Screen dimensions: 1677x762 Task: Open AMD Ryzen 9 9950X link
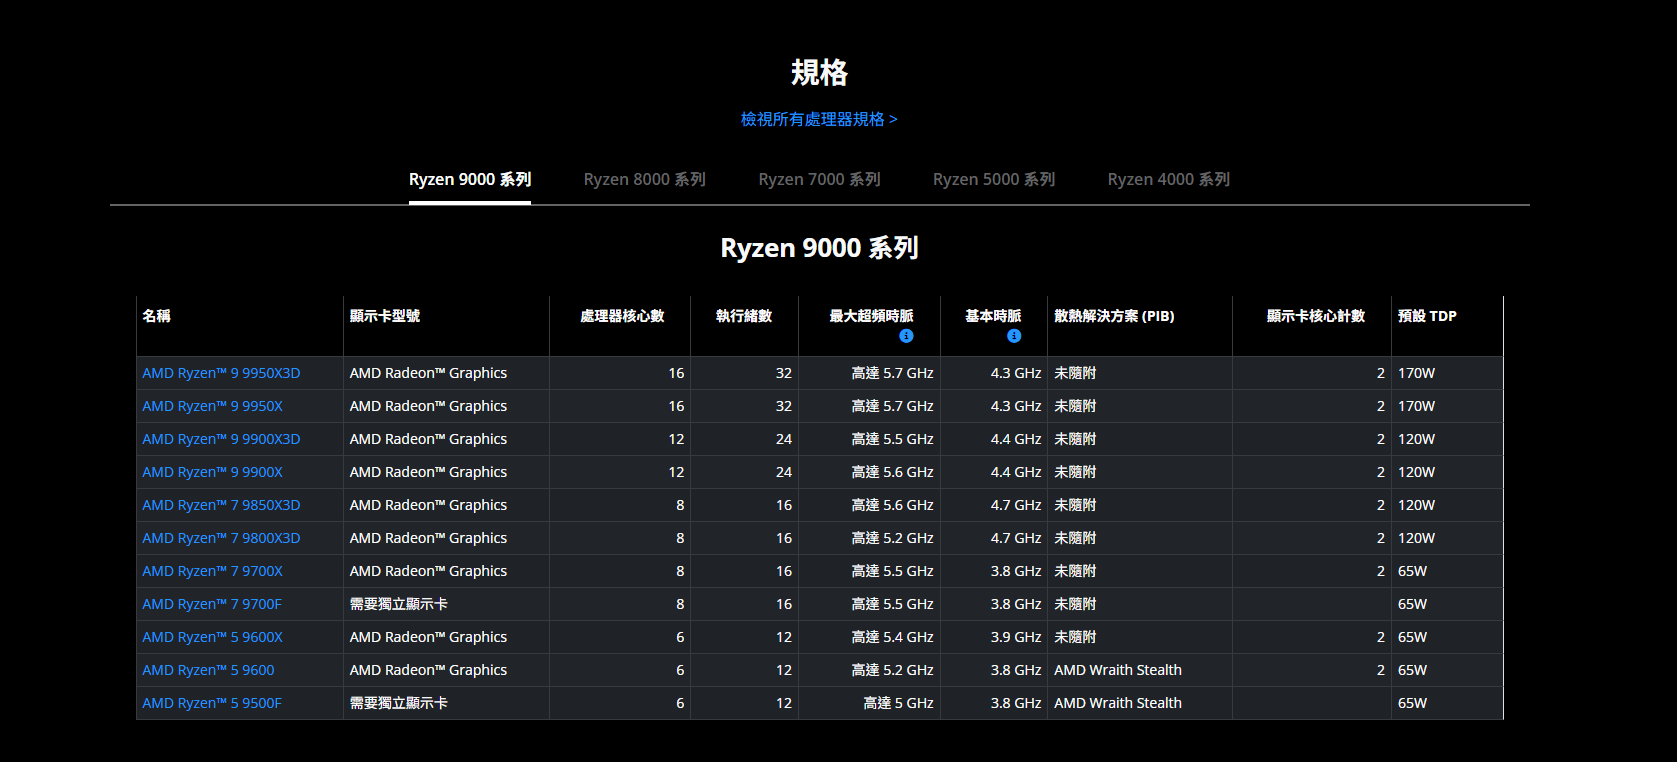pos(212,406)
